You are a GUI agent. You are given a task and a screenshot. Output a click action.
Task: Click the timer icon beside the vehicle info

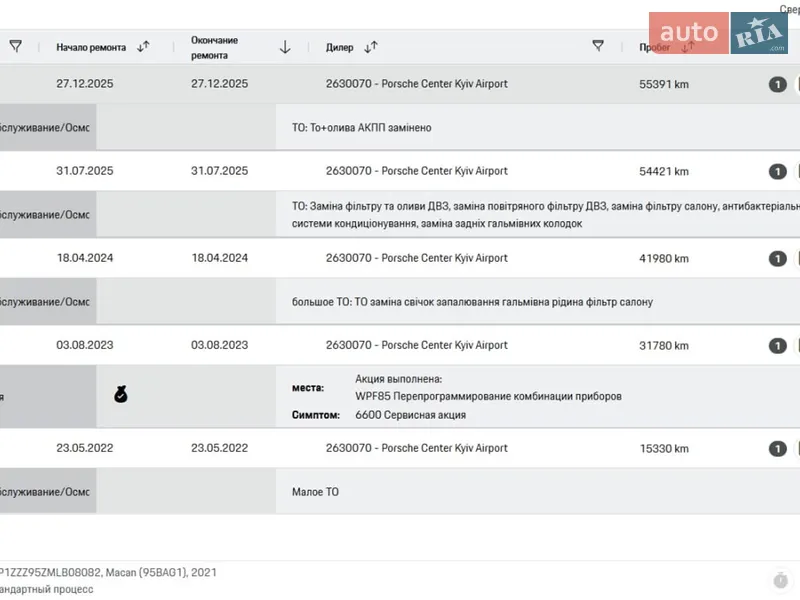click(x=780, y=580)
